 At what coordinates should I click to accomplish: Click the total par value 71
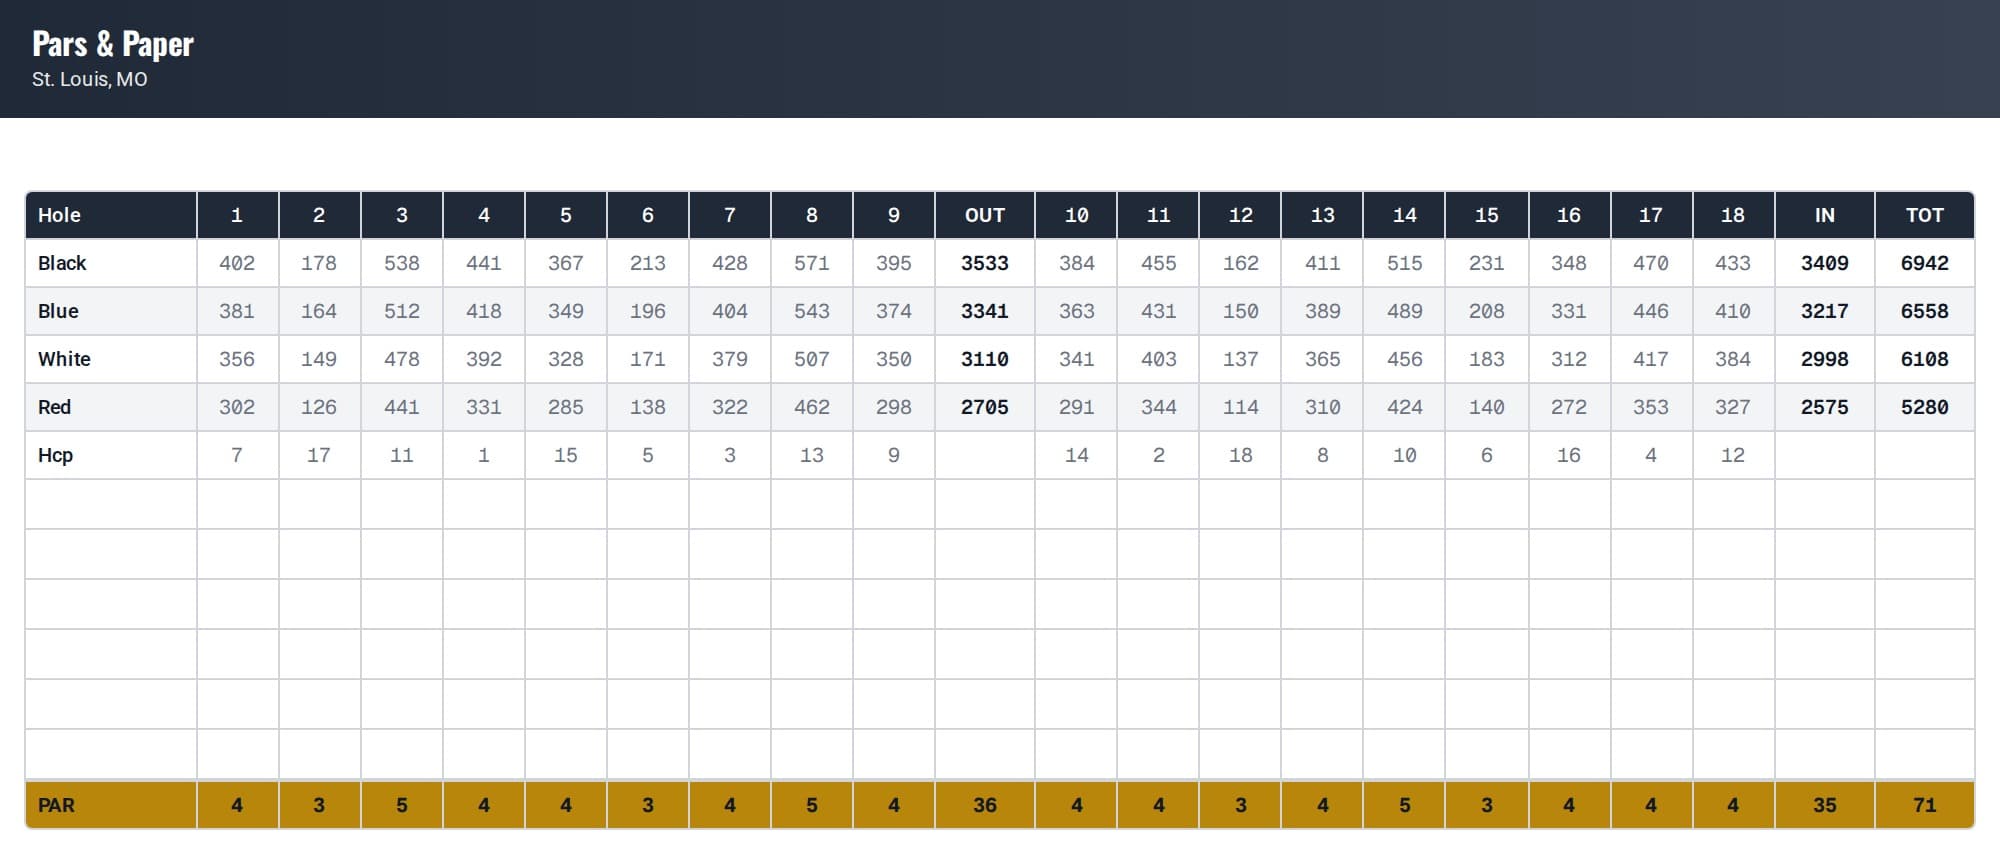click(1925, 805)
